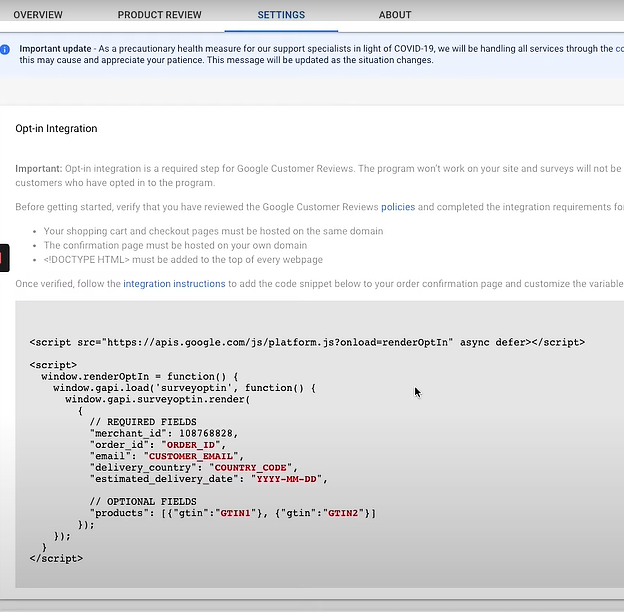
Task: Click the blue info icon in banner
Action: point(5,50)
